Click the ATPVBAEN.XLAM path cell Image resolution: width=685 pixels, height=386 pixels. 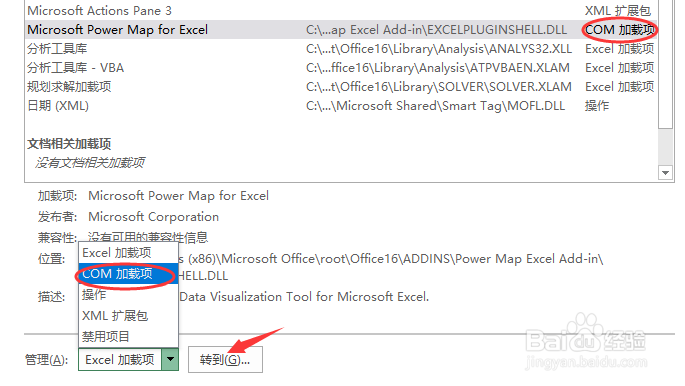click(x=437, y=68)
